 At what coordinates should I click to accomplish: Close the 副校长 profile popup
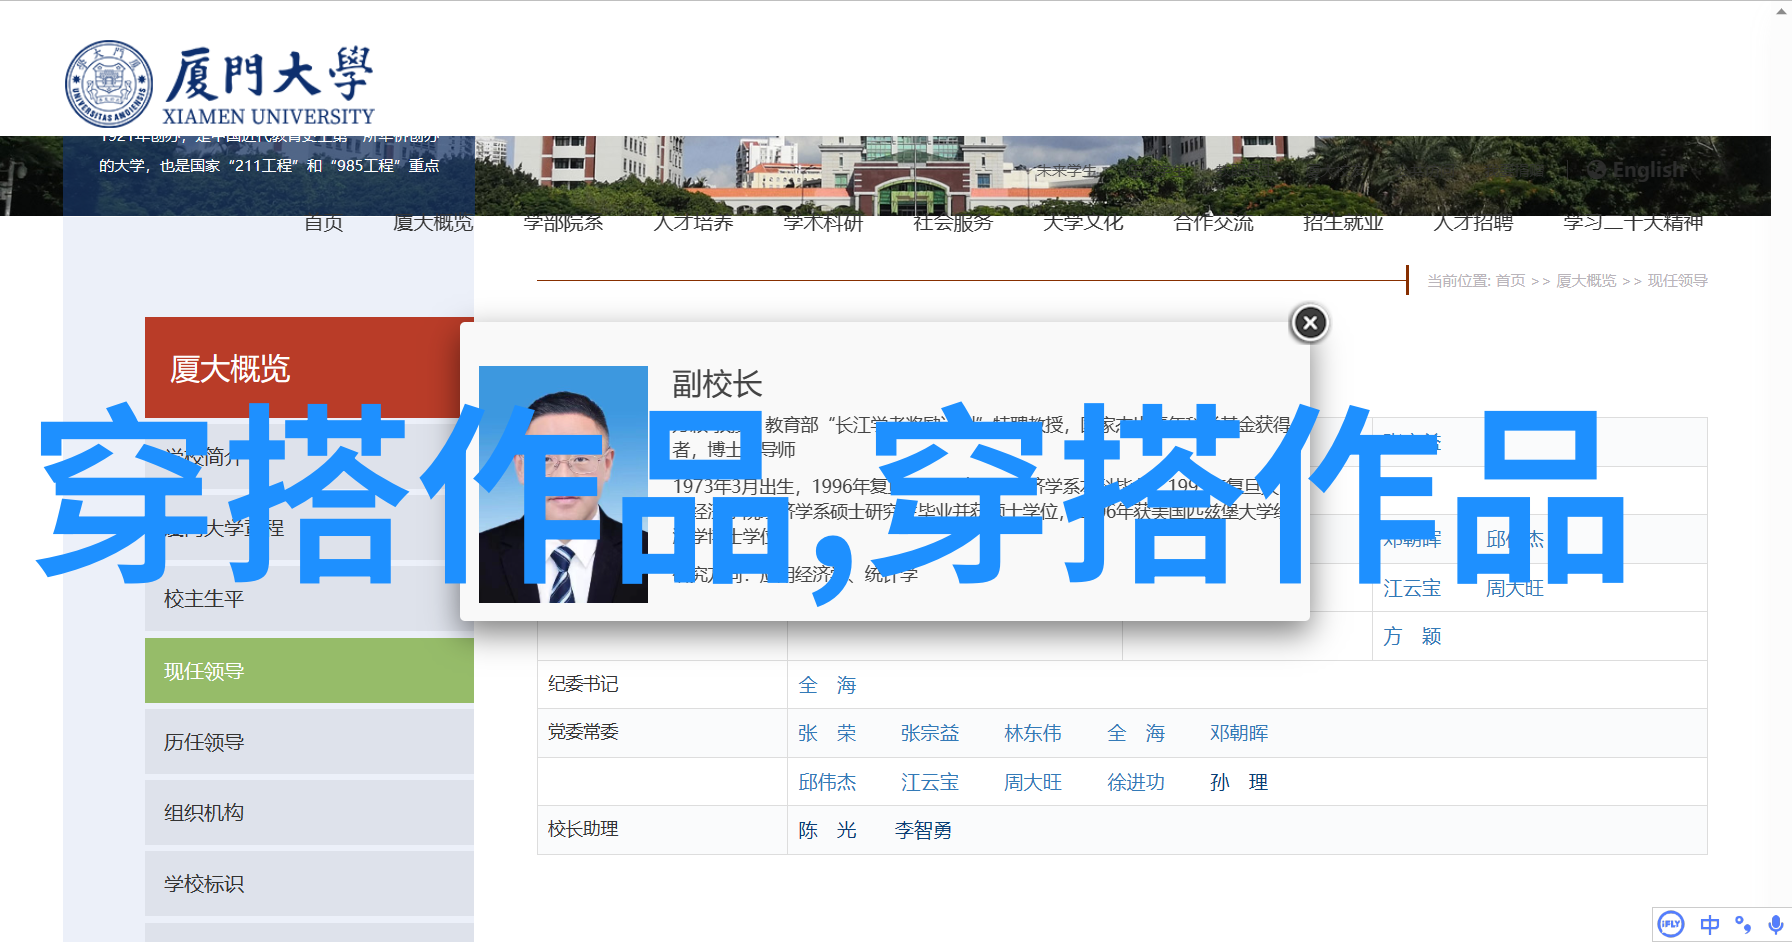pos(1309,323)
